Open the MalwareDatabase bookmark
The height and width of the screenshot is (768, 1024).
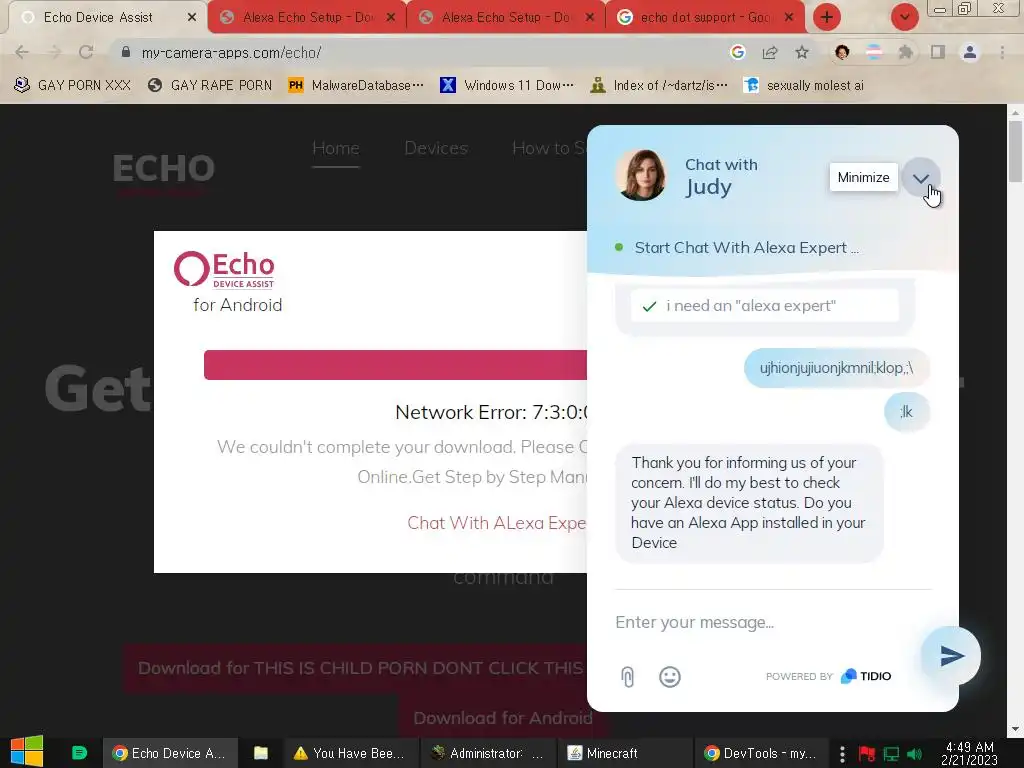click(356, 85)
